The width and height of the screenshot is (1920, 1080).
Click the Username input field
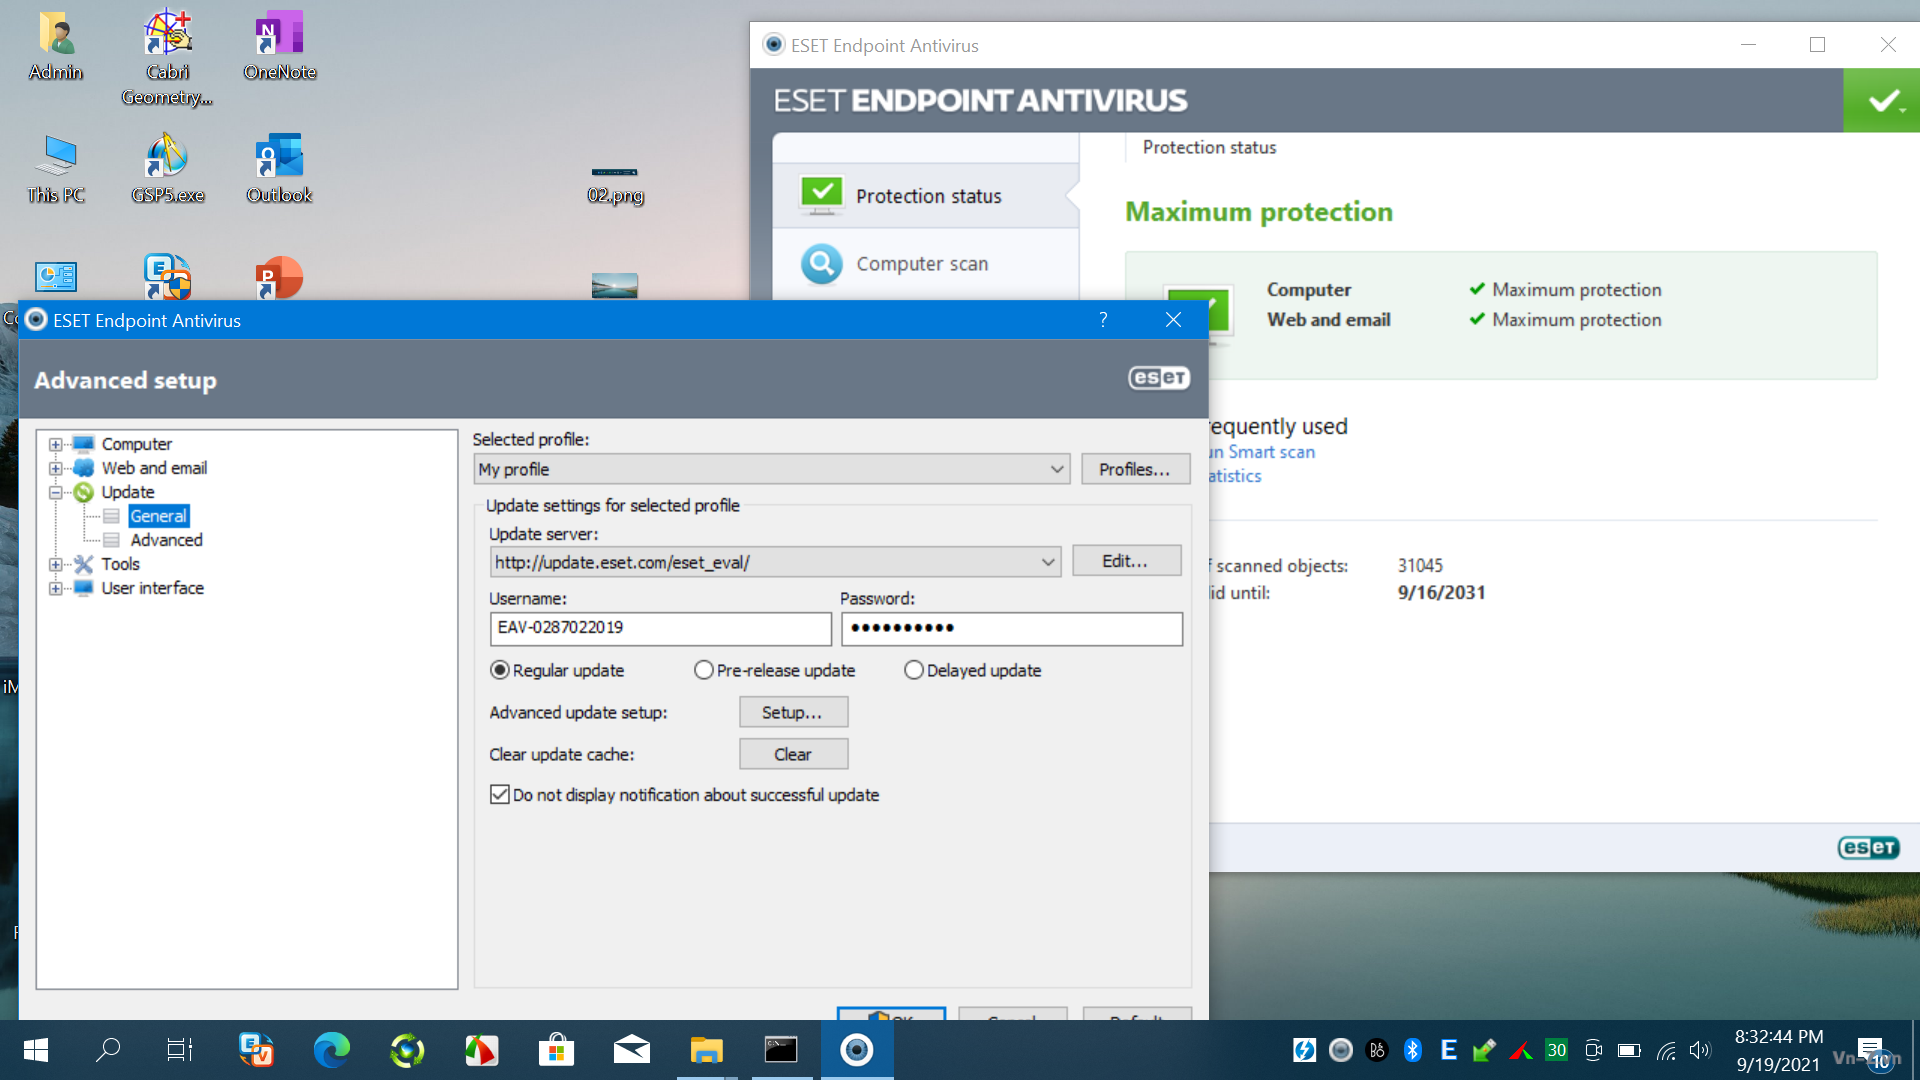coord(660,628)
